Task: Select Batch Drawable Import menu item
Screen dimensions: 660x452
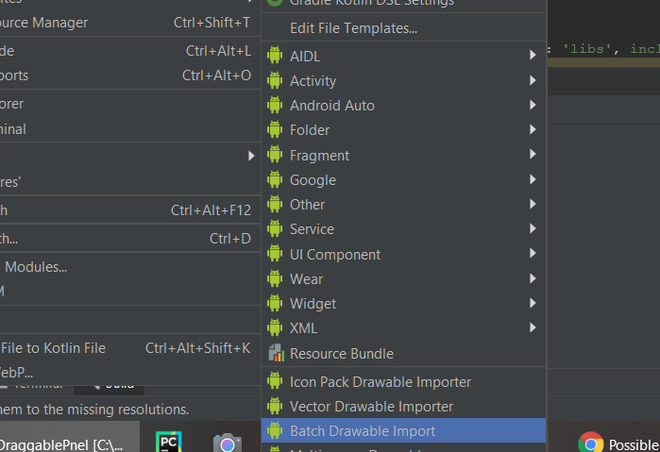Action: tap(362, 431)
